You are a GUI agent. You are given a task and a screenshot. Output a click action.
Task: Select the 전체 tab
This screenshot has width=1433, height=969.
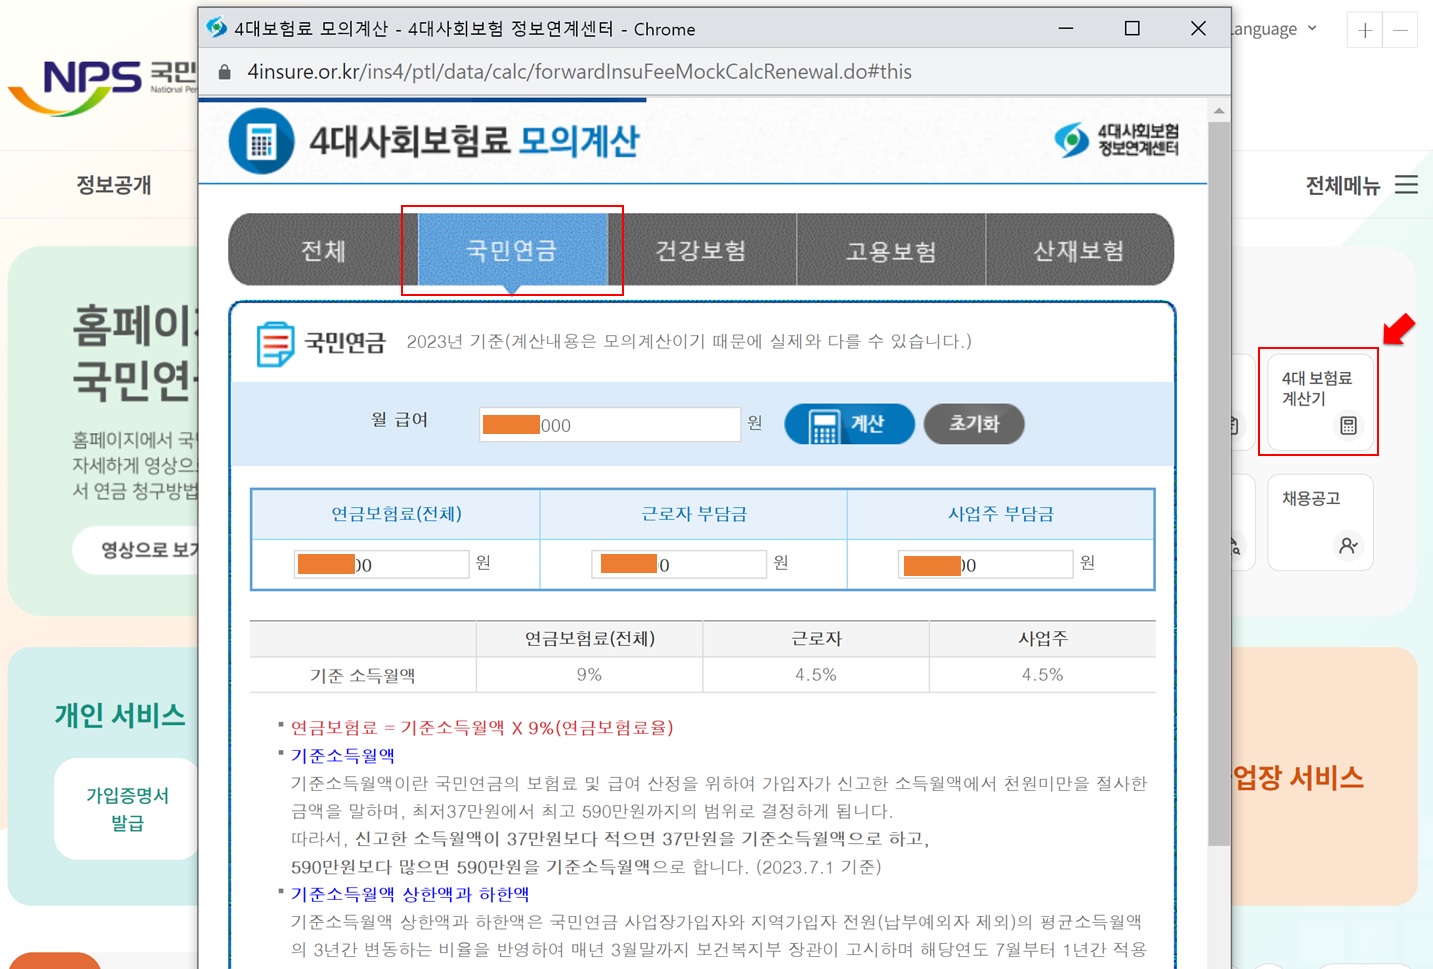322,250
